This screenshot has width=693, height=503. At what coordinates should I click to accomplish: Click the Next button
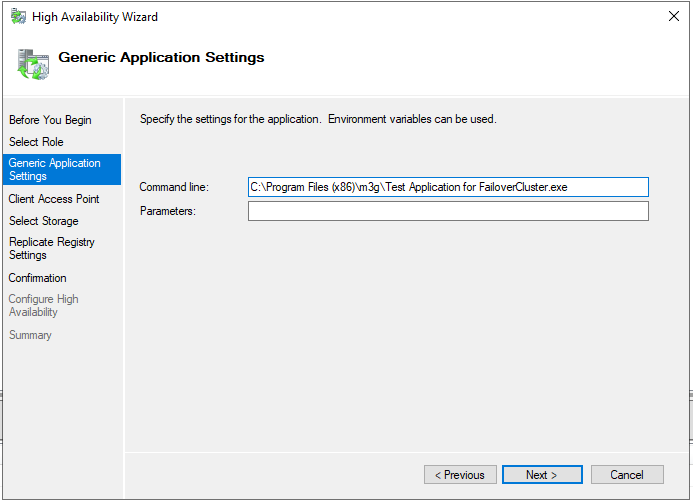point(542,475)
